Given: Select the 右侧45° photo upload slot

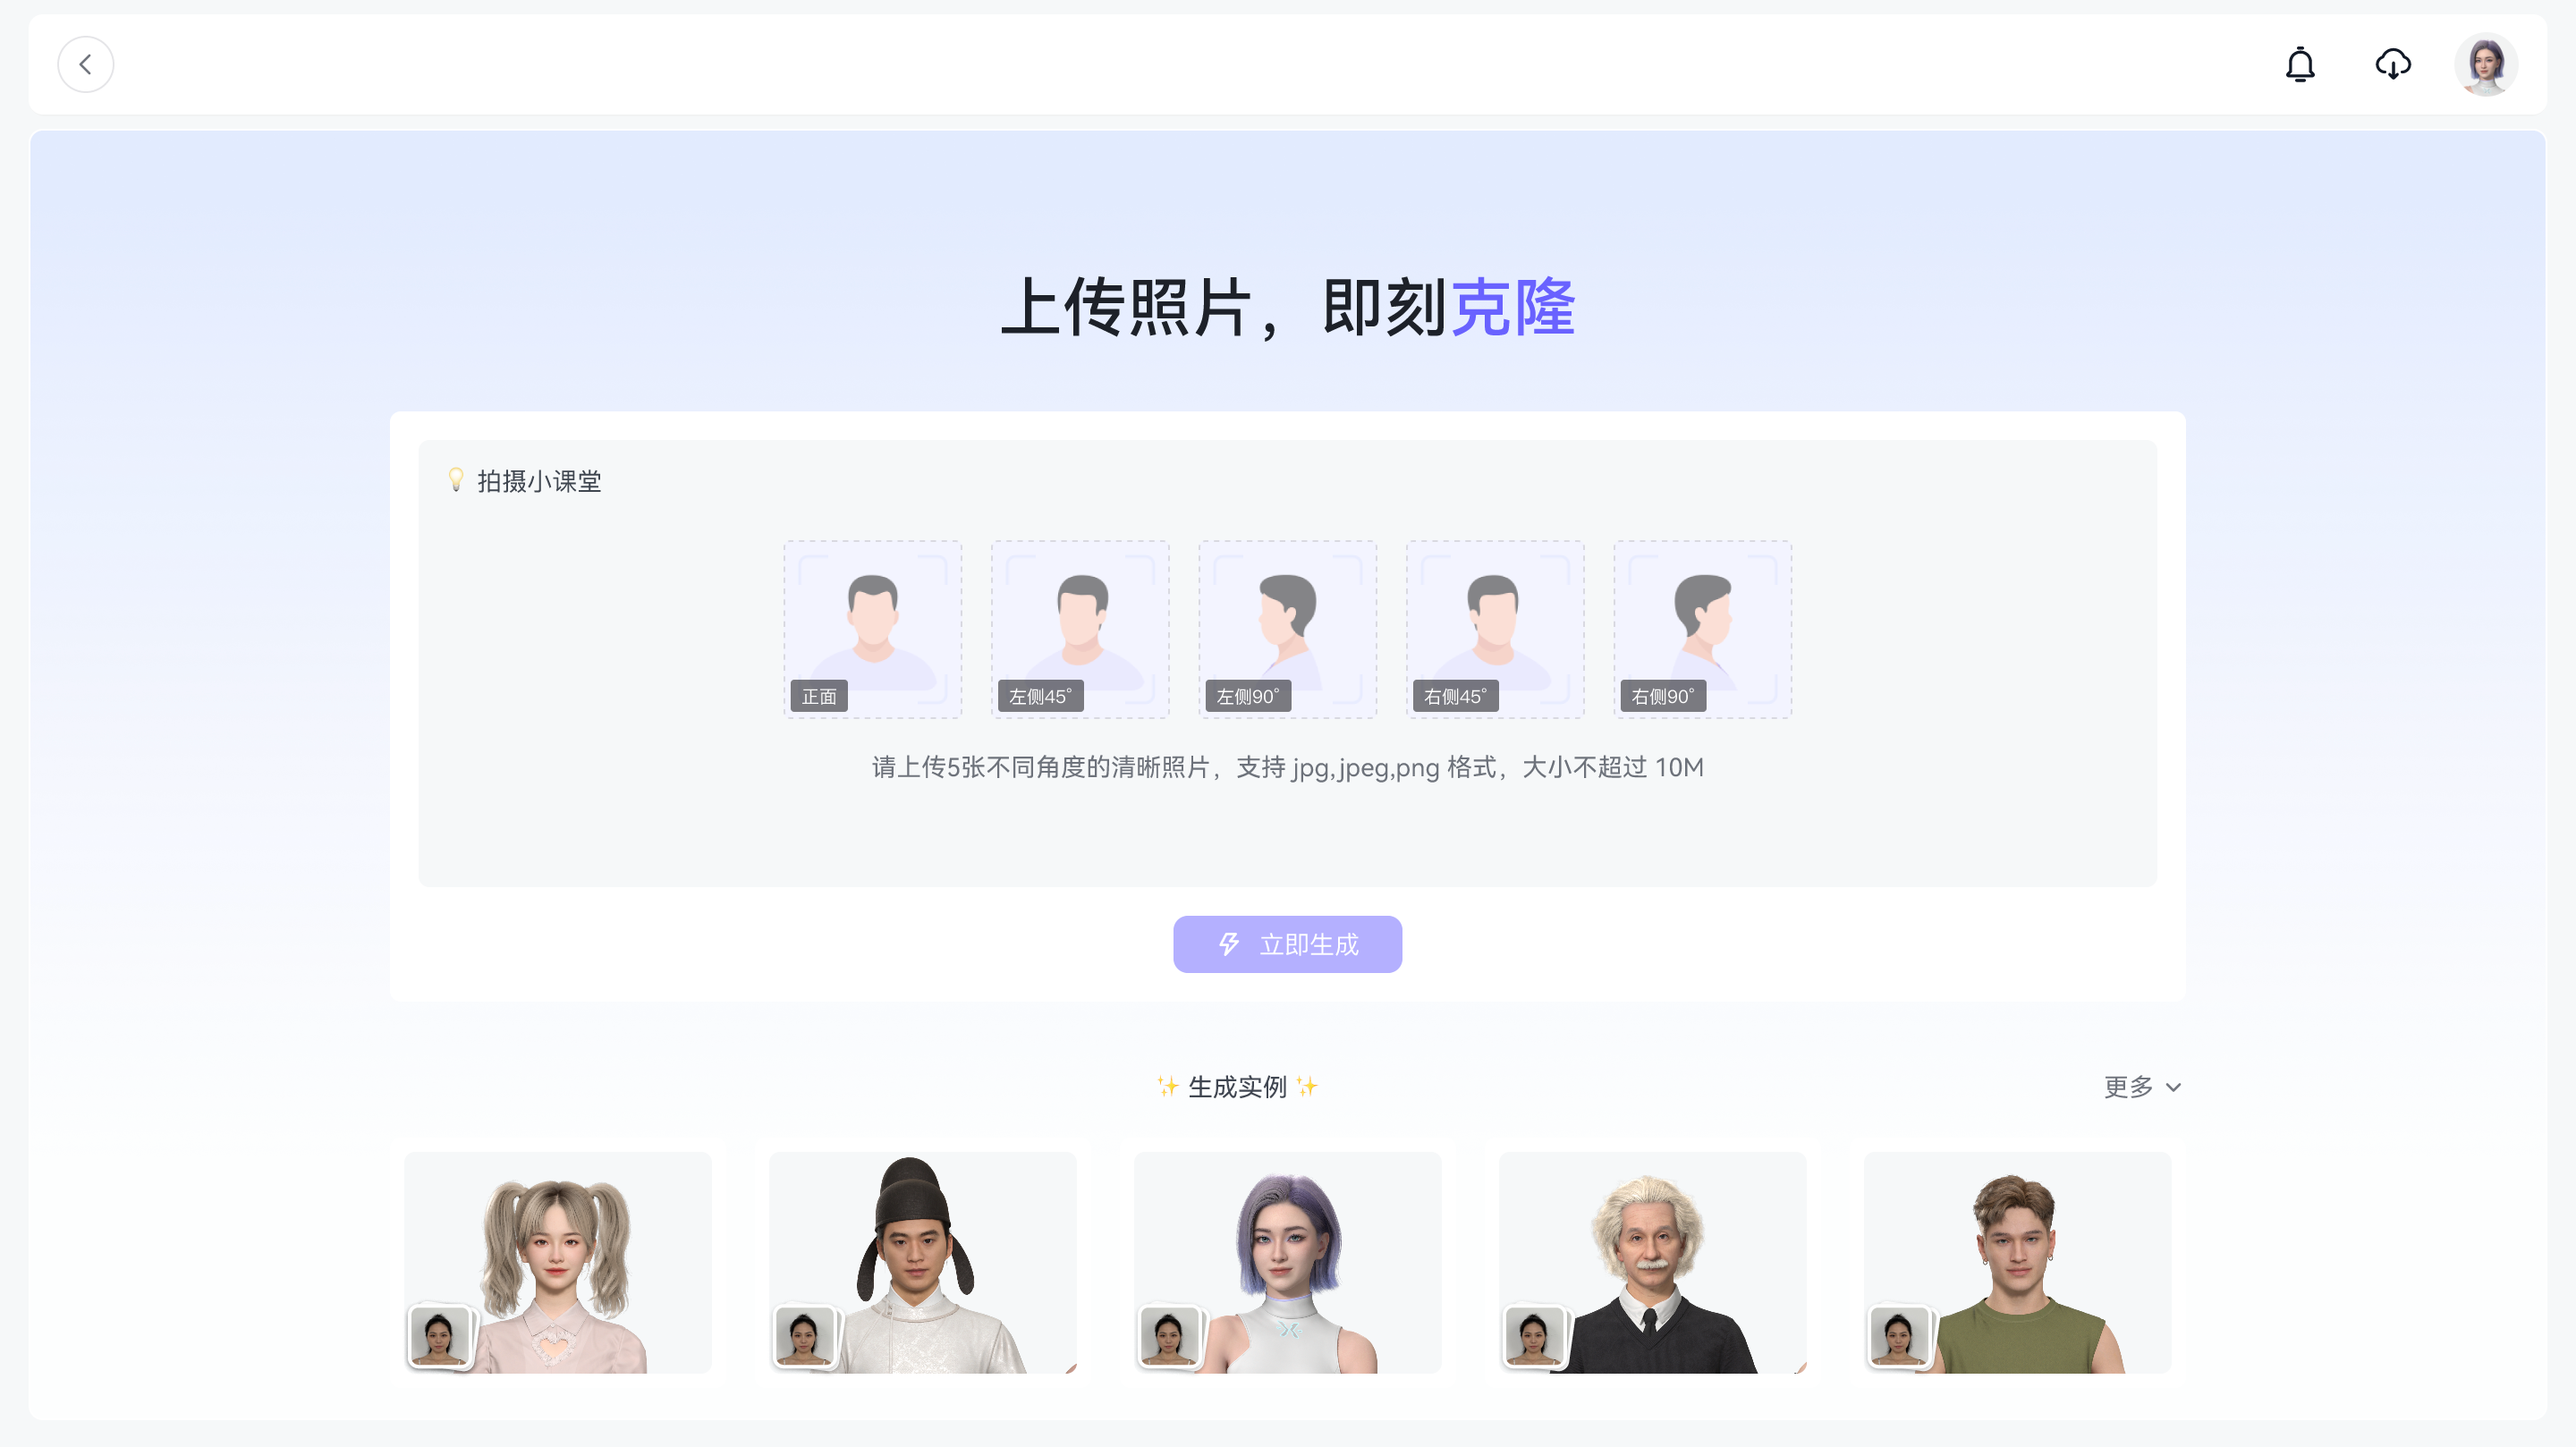Looking at the screenshot, I should 1495,629.
